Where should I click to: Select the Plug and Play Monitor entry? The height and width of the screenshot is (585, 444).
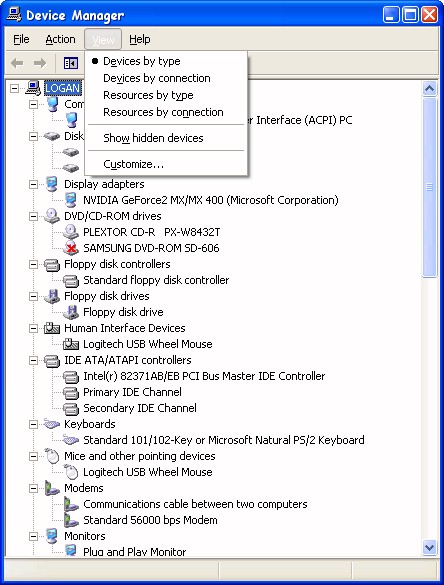(x=134, y=551)
